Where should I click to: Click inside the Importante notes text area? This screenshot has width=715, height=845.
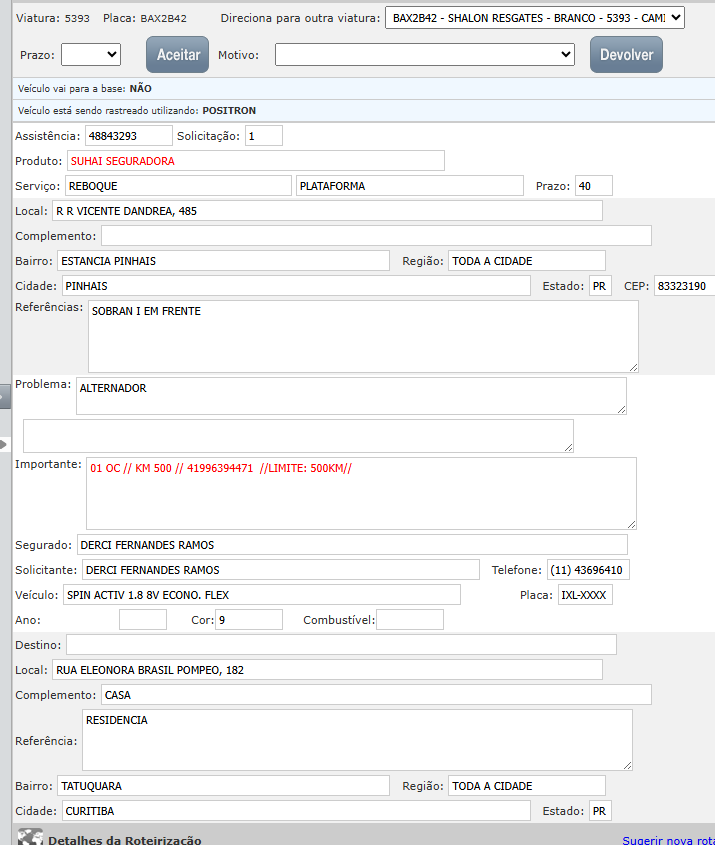coord(360,493)
